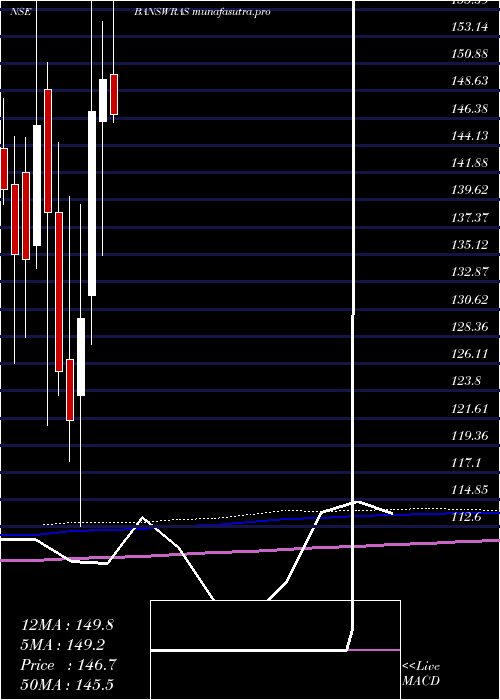Select the 117.1 price axis label

(x=466, y=463)
